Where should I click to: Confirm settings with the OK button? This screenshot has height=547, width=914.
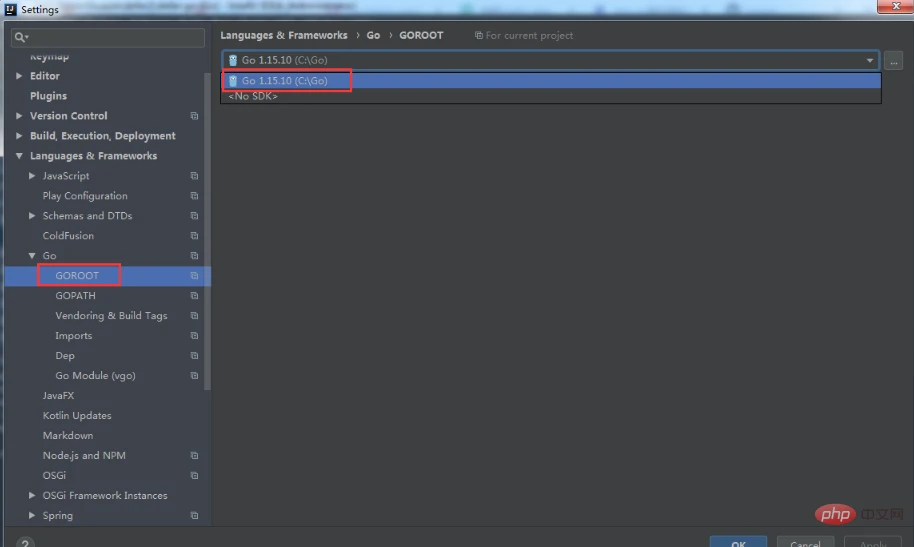[738, 542]
